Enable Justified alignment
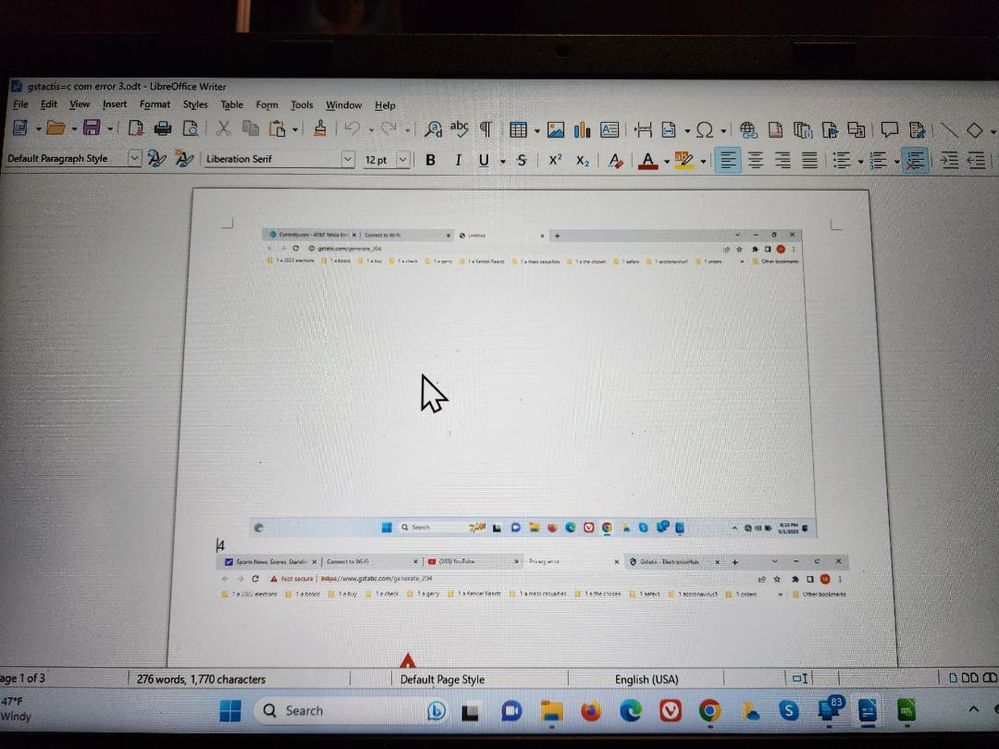The height and width of the screenshot is (749, 999). [810, 160]
